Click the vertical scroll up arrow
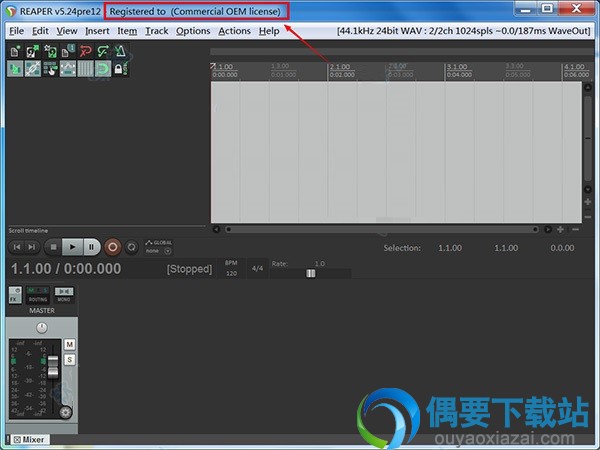This screenshot has width=600, height=450. coord(588,87)
